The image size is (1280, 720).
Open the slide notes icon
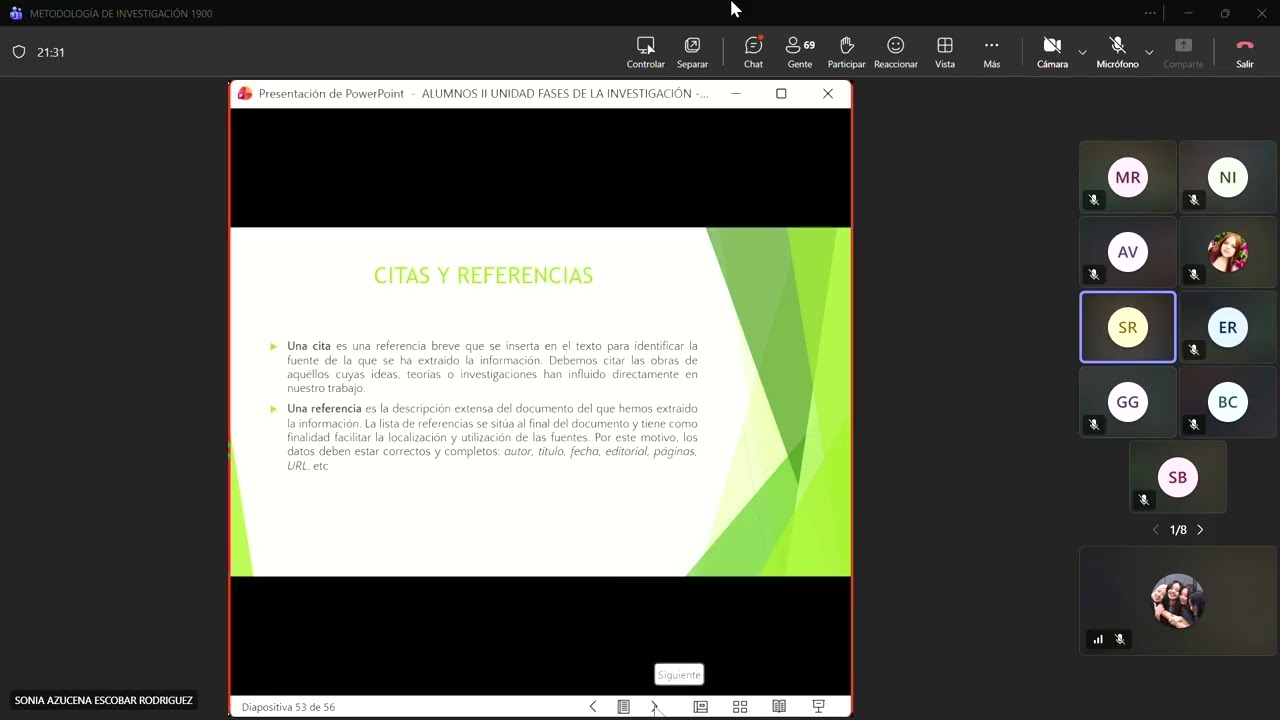coord(623,706)
